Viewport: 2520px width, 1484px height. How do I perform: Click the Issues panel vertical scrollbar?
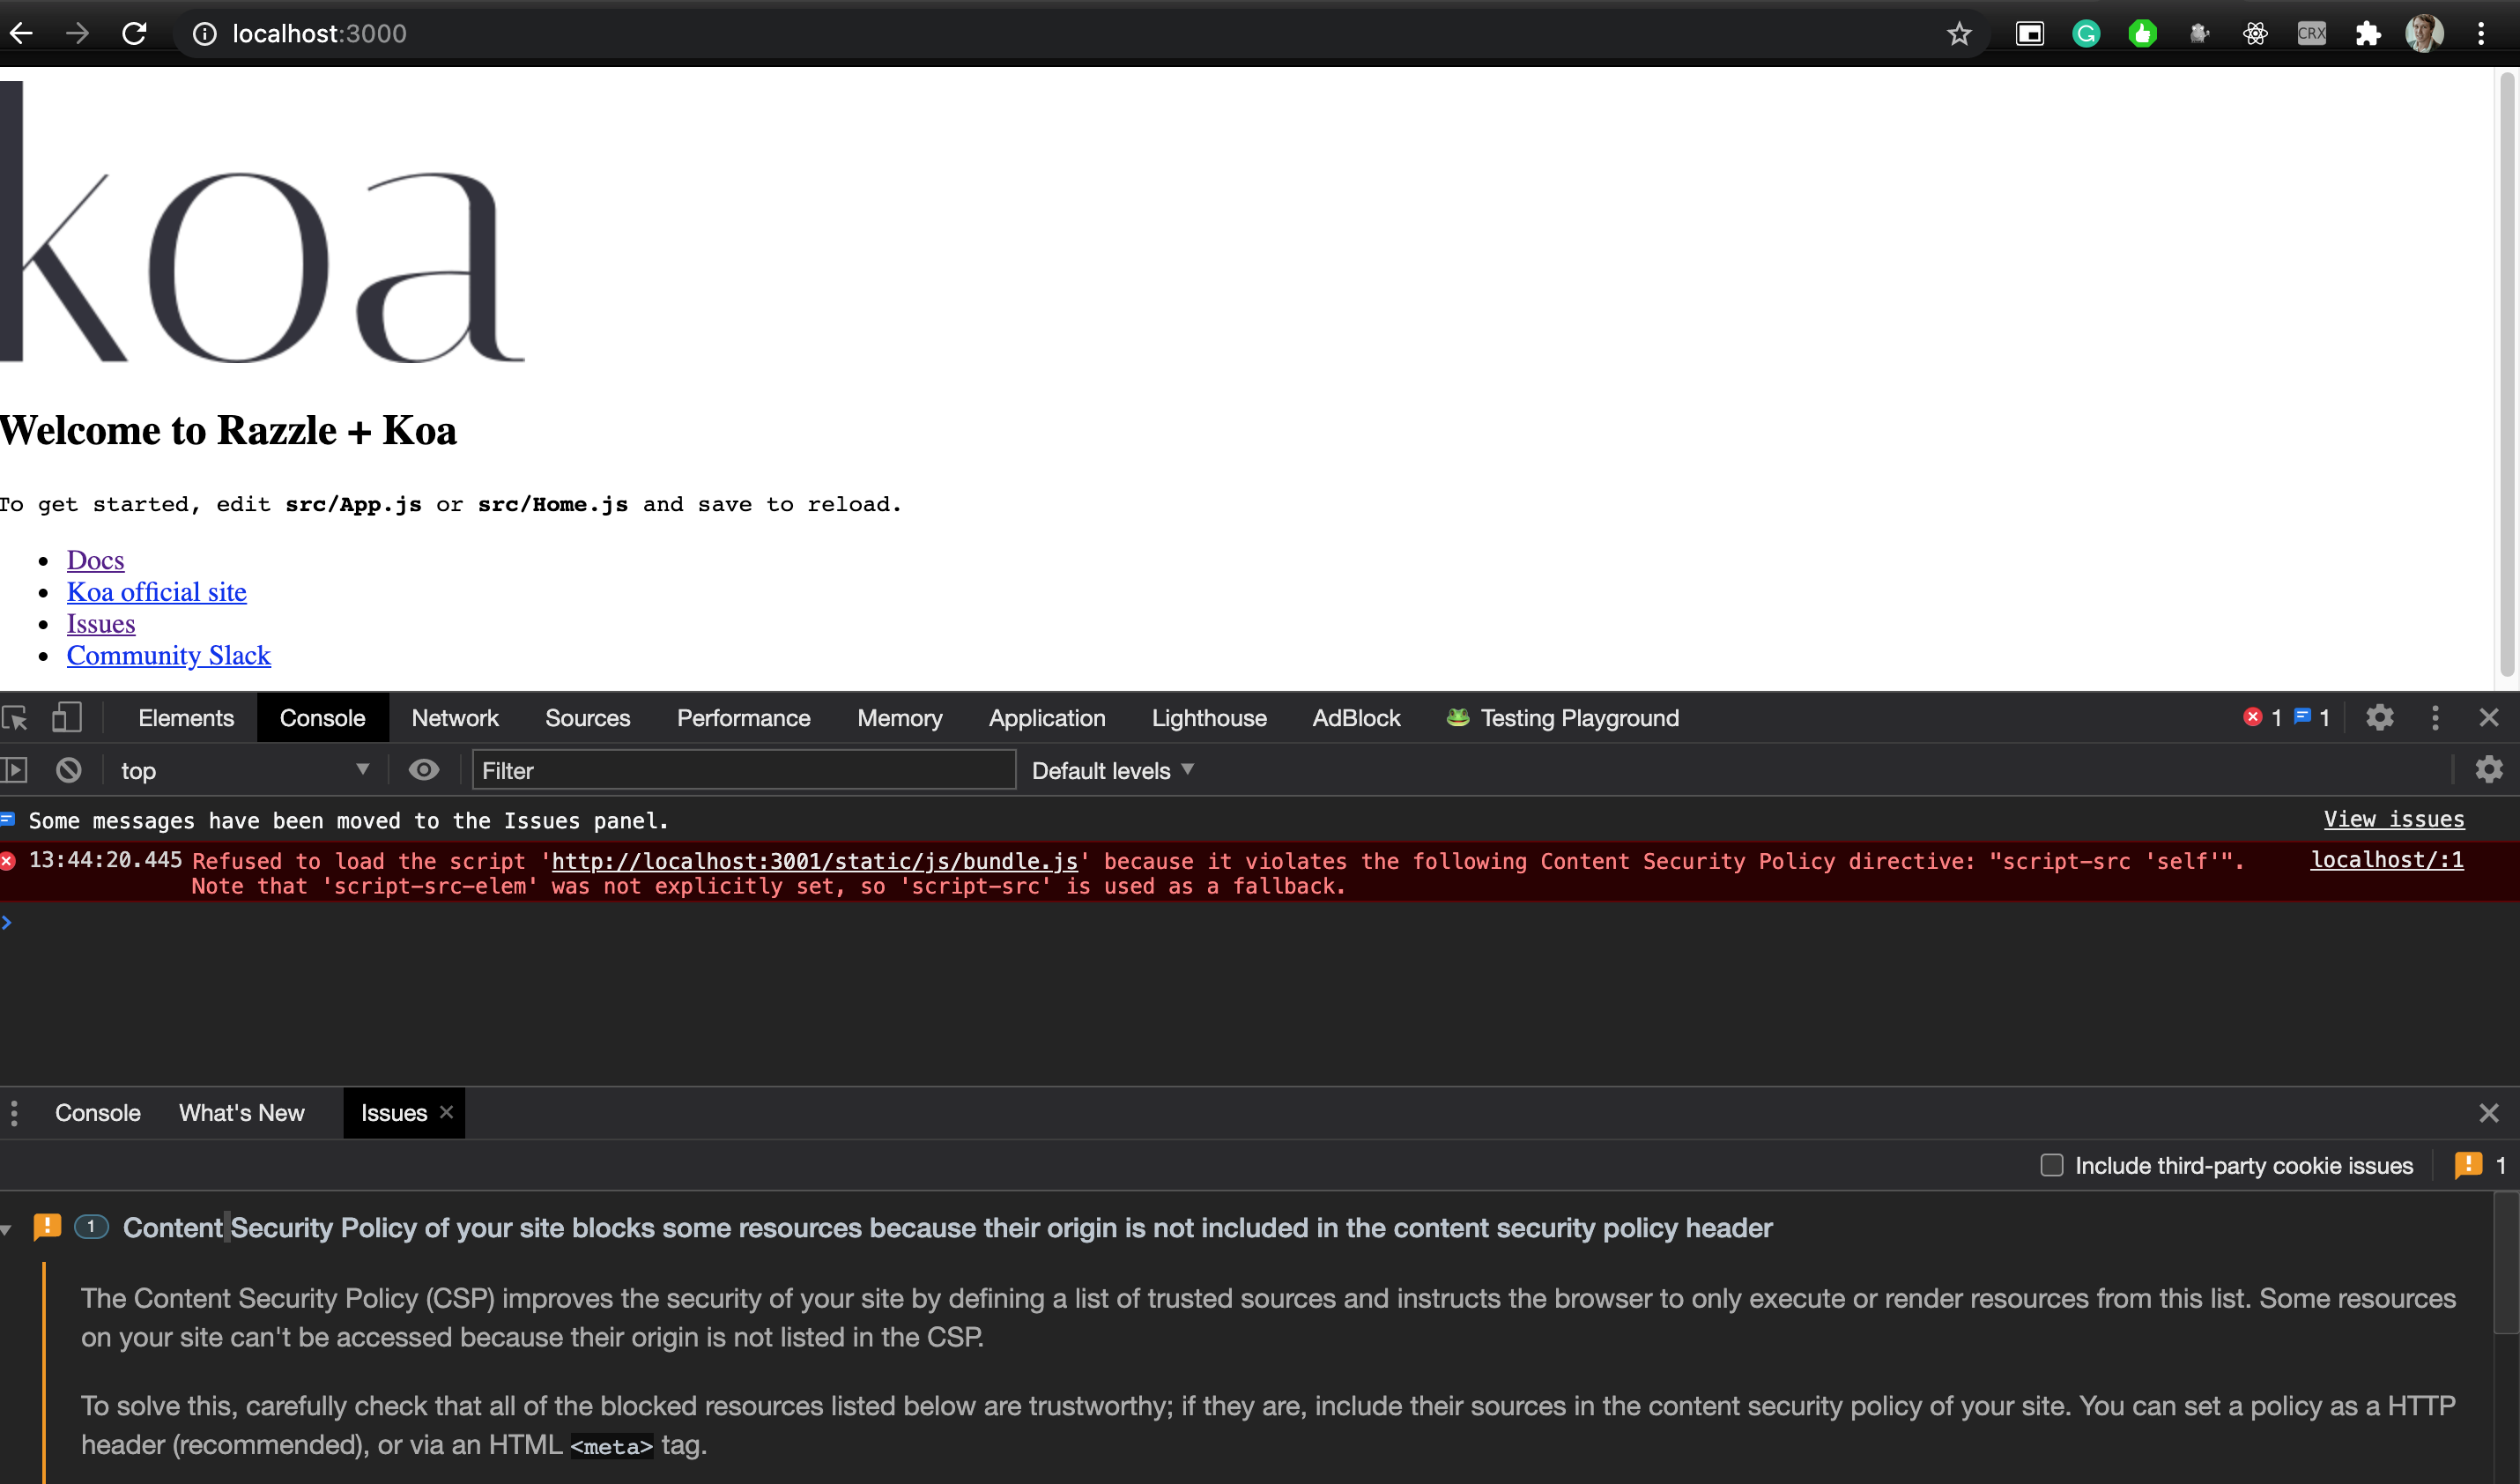coord(2506,1262)
